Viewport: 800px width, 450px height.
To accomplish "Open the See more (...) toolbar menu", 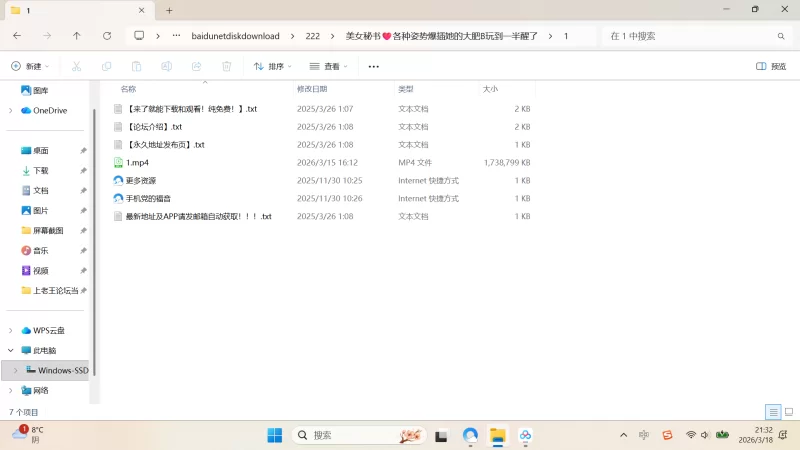I will point(374,66).
